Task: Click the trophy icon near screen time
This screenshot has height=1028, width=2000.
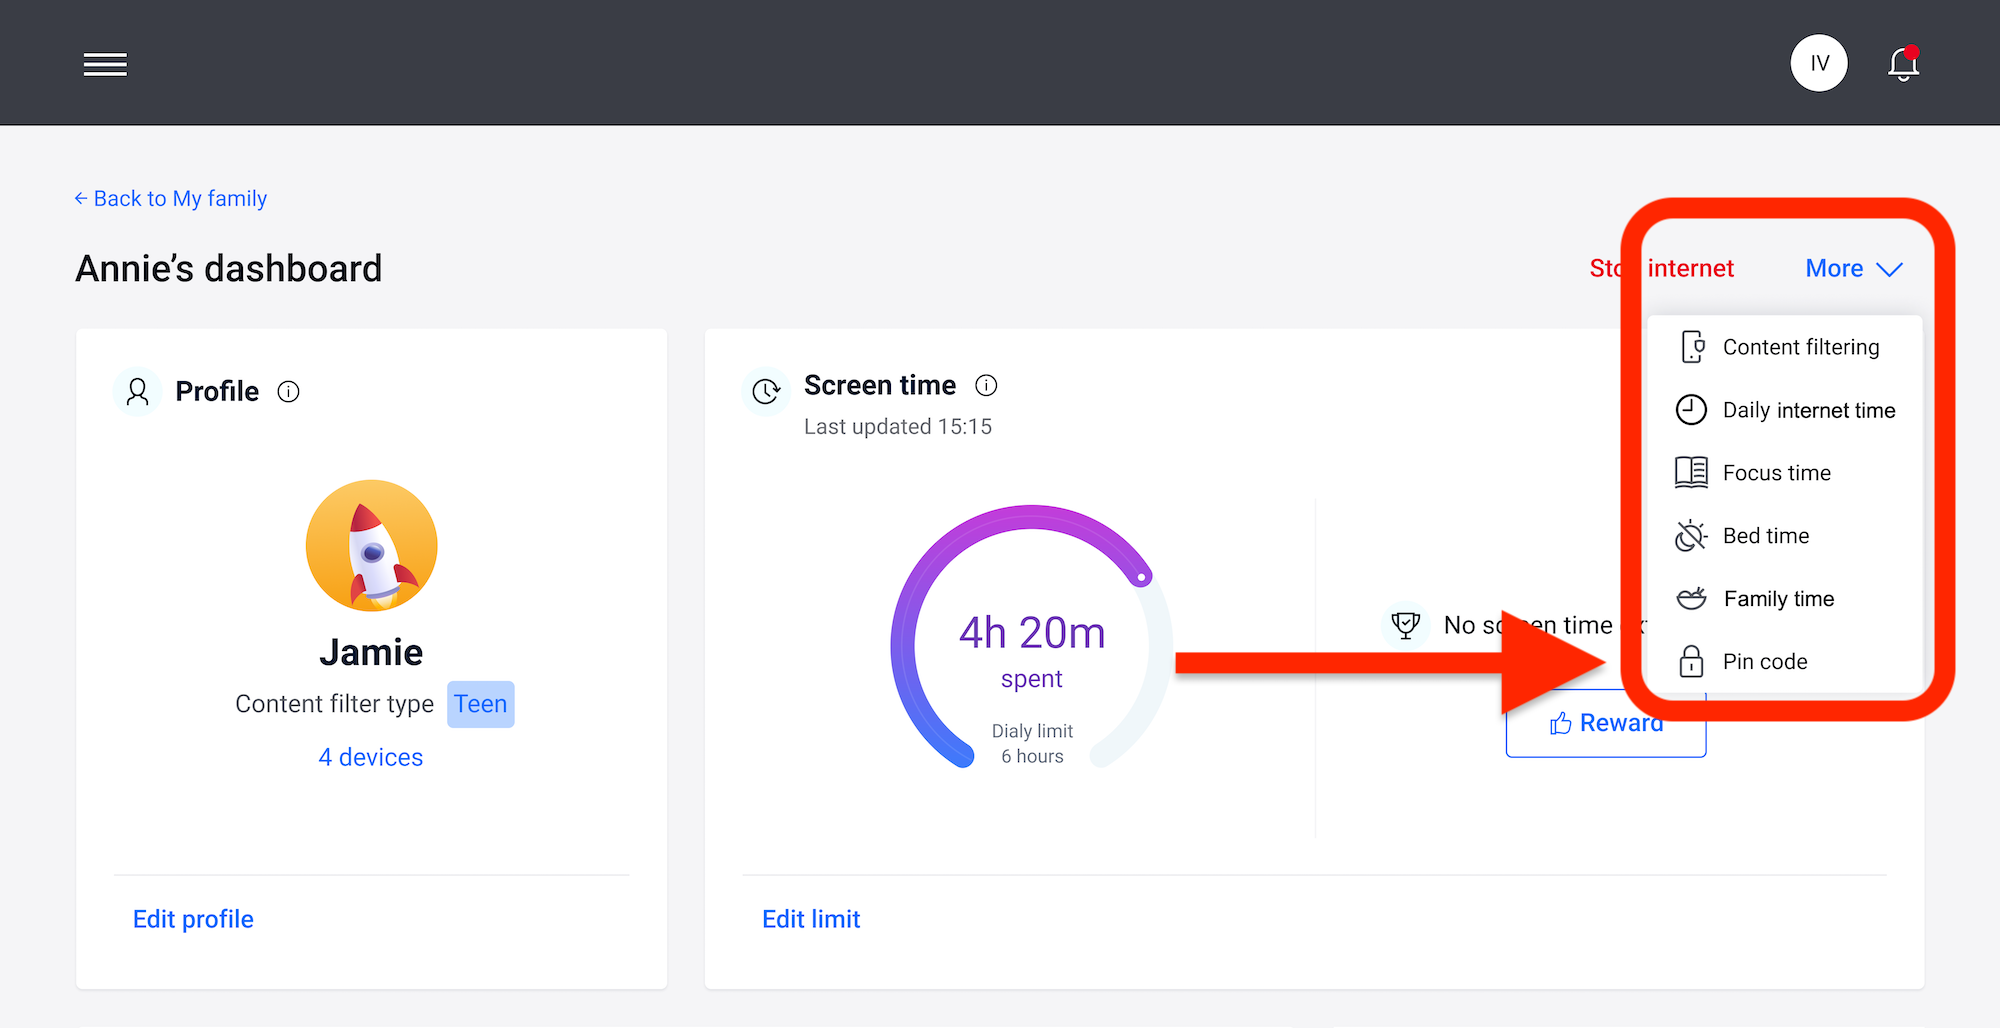Action: pos(1406,624)
